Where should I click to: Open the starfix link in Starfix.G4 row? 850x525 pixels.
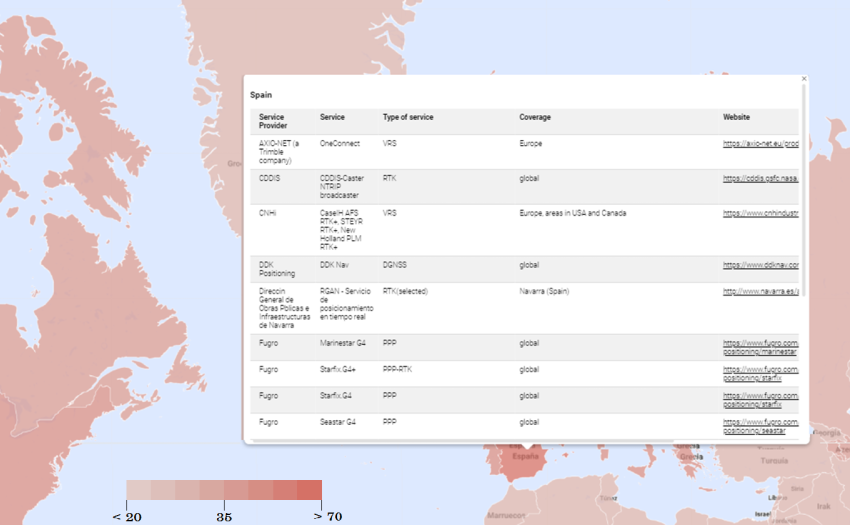coord(761,400)
